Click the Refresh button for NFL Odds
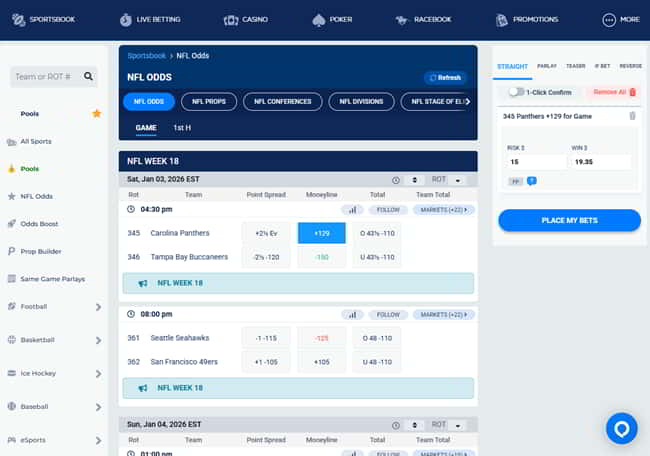This screenshot has width=650, height=456. 445,78
